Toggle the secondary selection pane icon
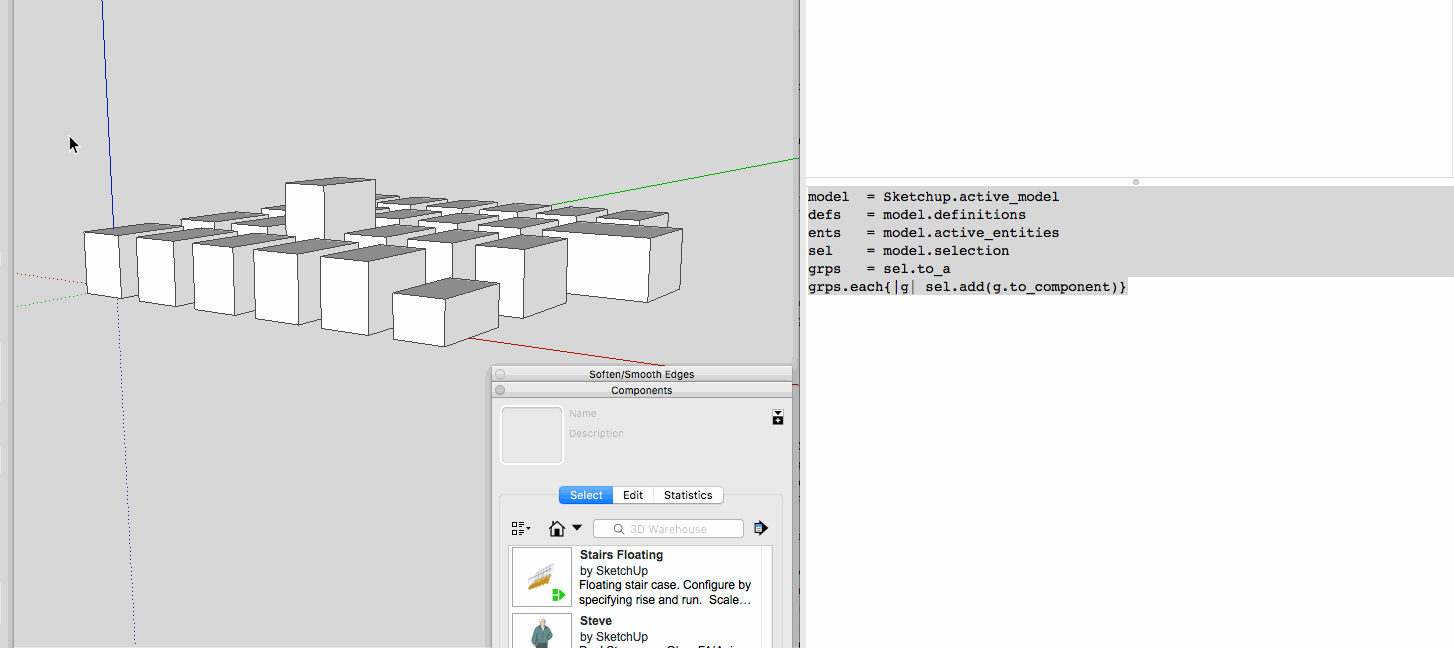 point(778,417)
